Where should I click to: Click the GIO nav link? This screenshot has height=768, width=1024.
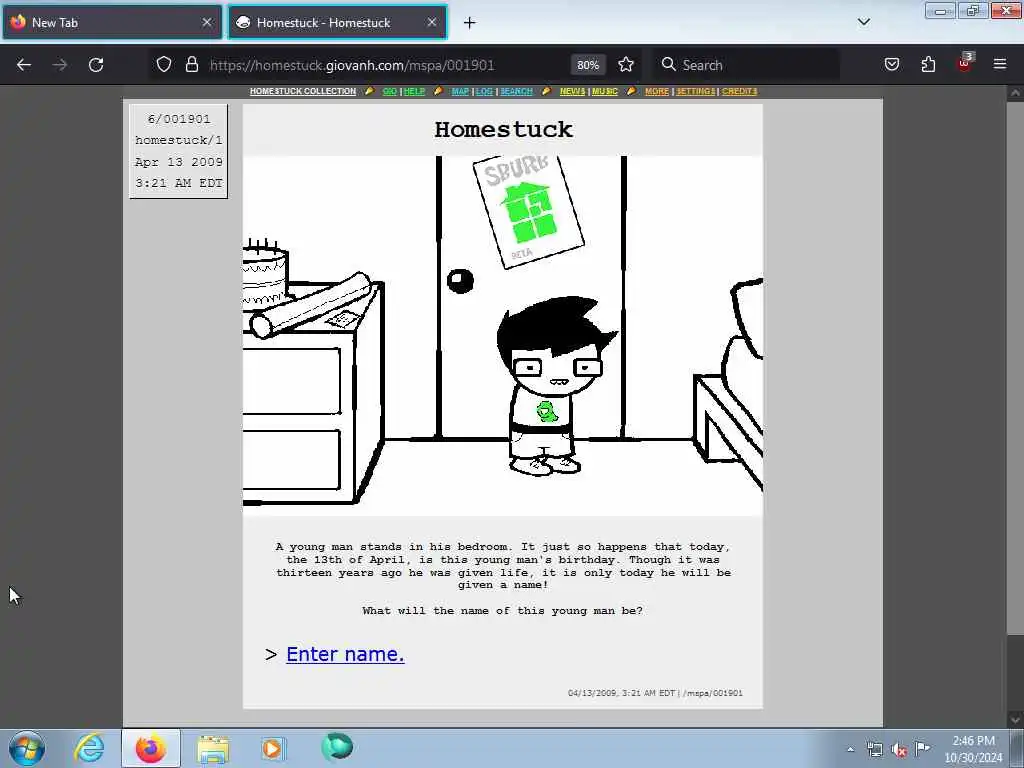tap(390, 91)
